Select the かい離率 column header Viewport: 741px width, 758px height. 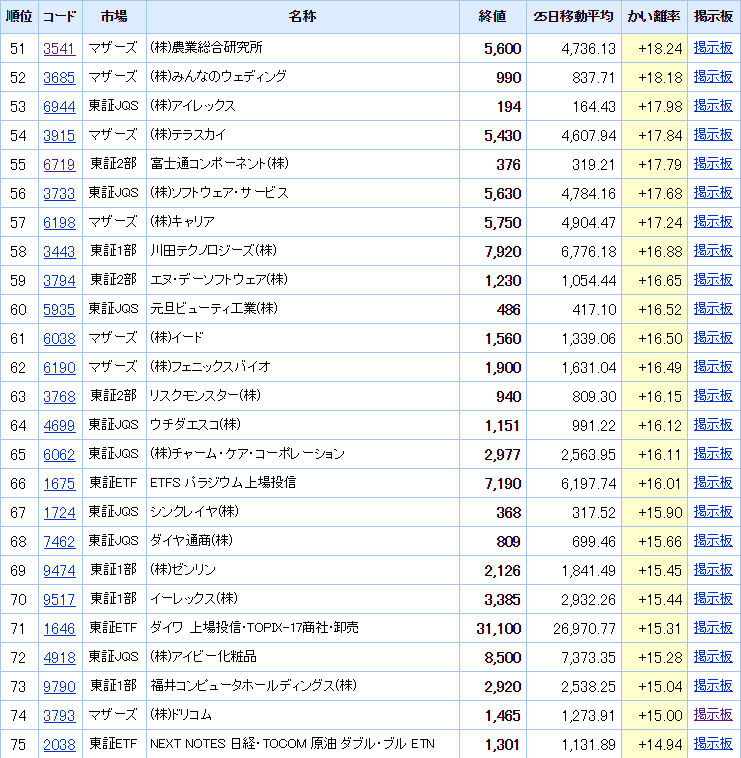(654, 17)
